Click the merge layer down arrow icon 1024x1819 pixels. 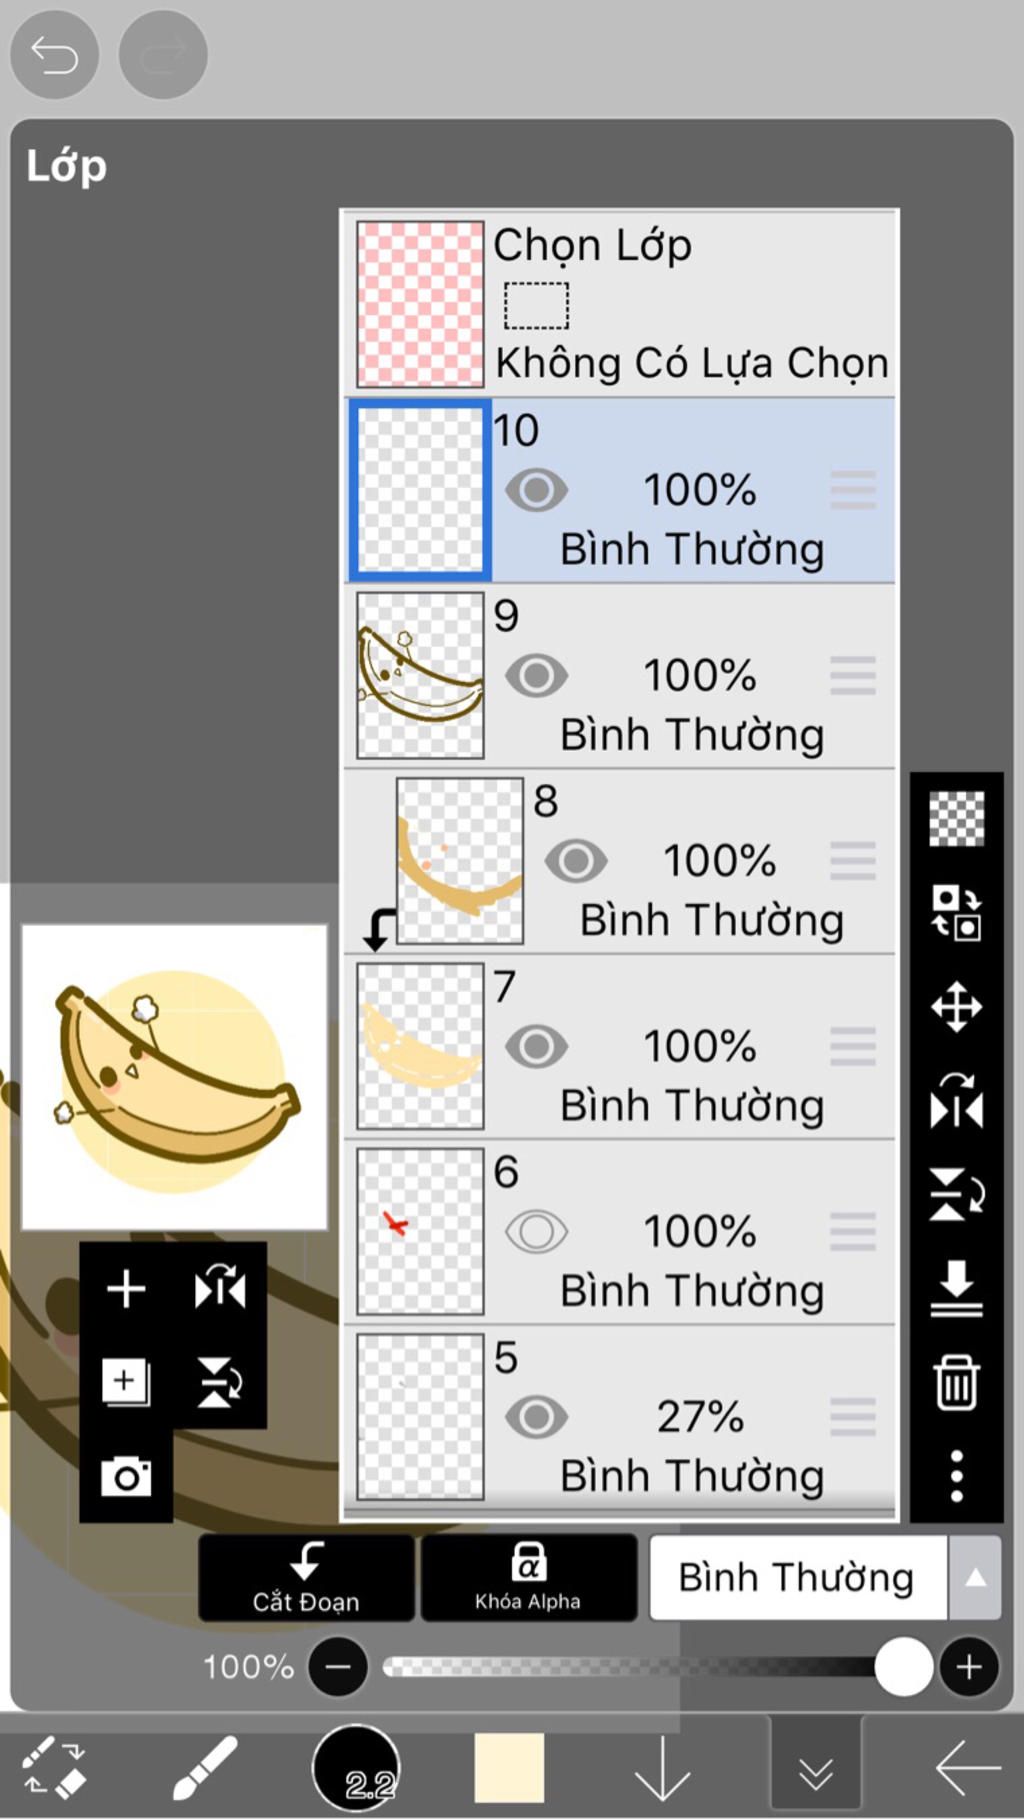point(956,1288)
